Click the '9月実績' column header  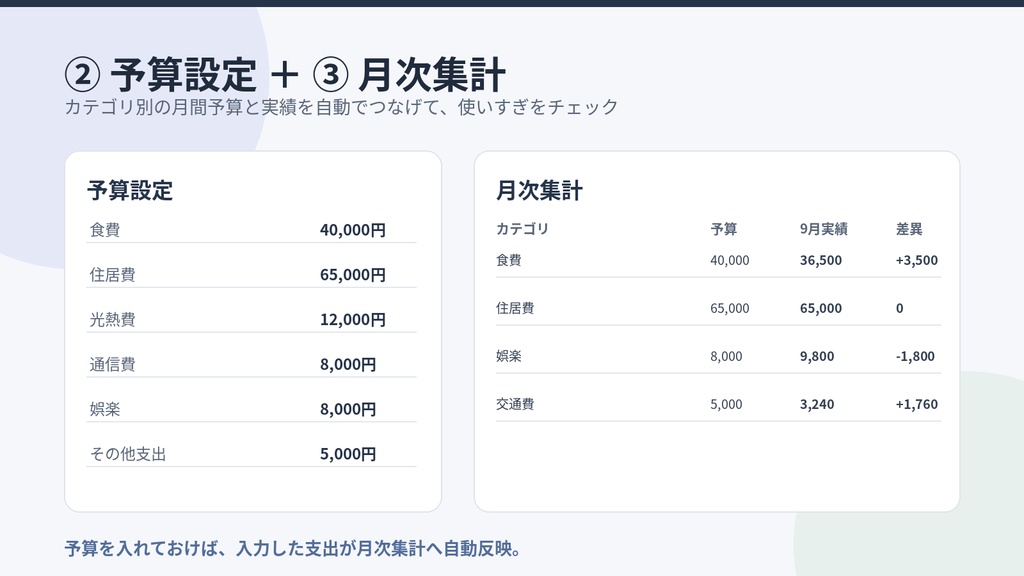click(824, 229)
